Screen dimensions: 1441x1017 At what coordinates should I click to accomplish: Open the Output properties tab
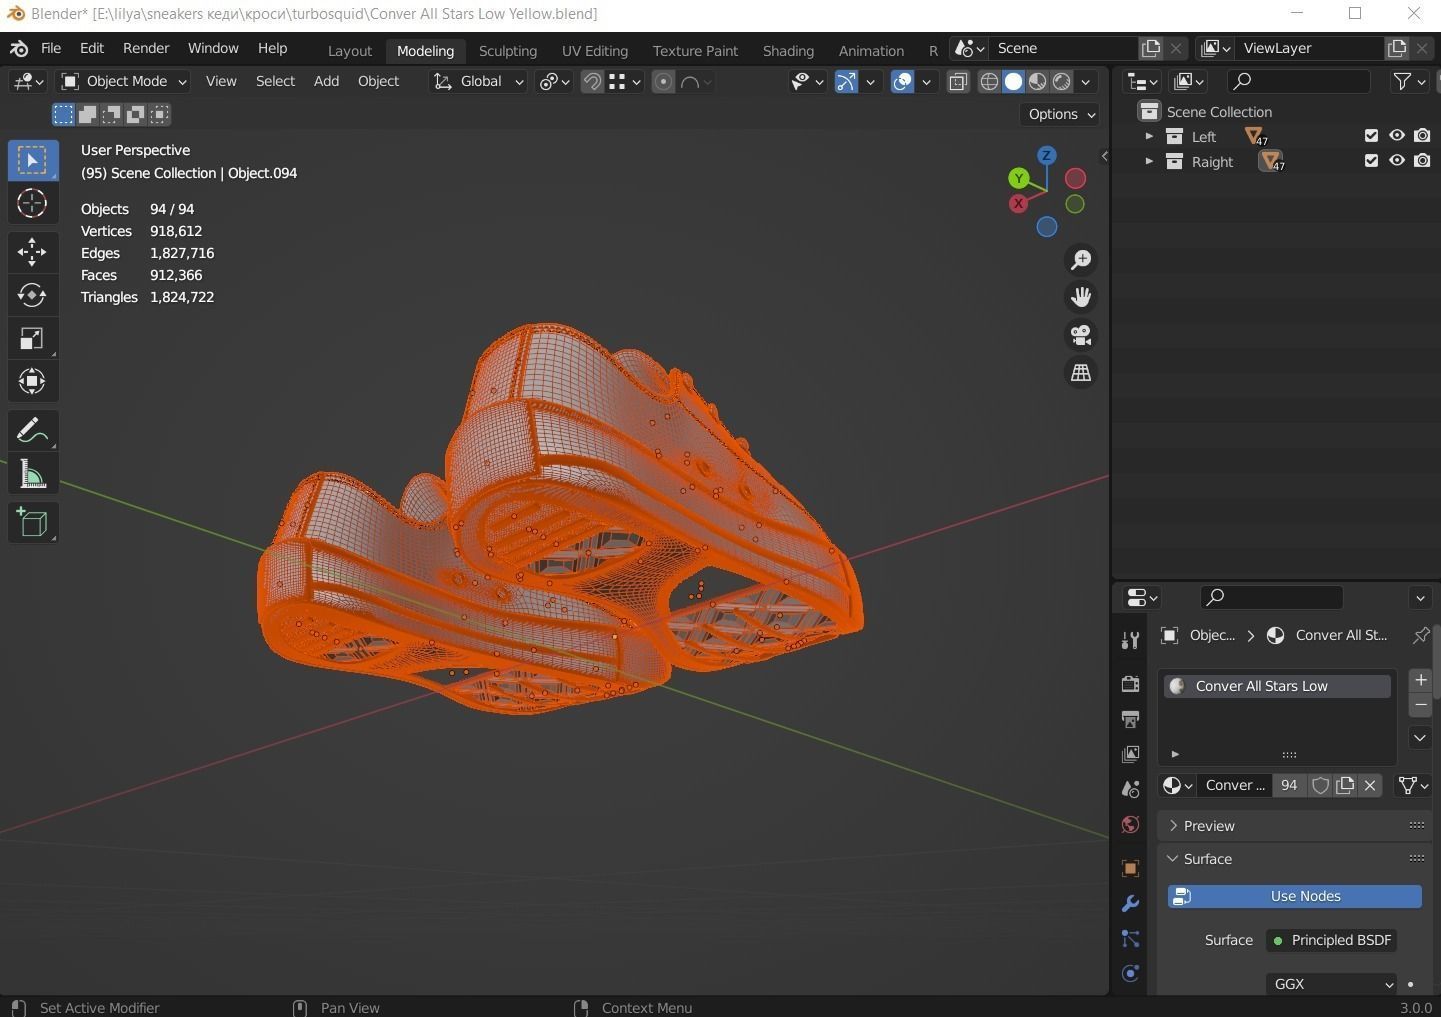(x=1131, y=718)
